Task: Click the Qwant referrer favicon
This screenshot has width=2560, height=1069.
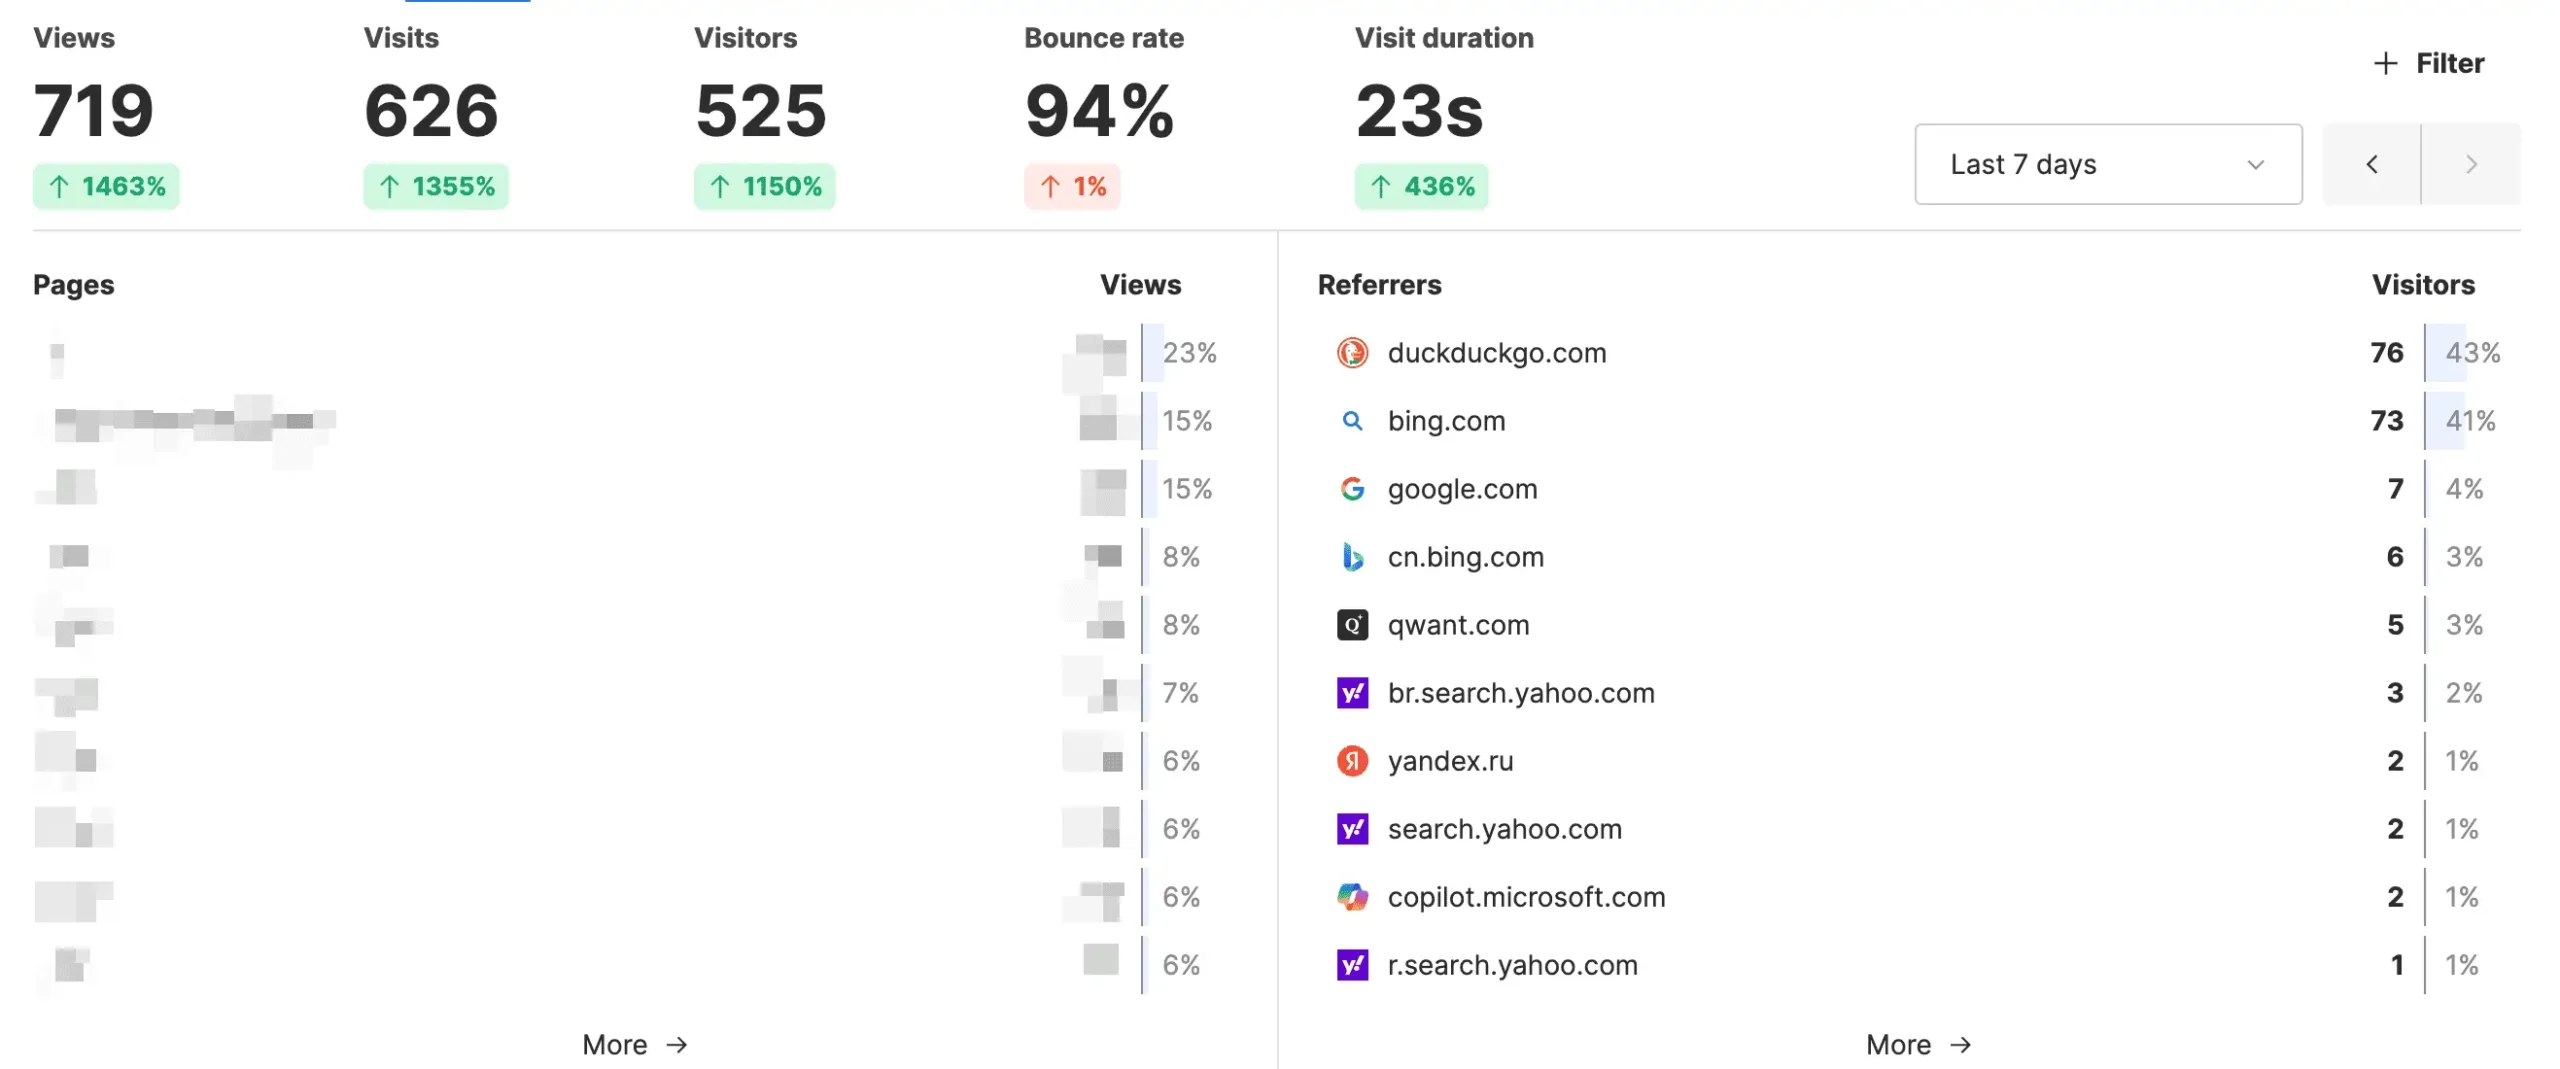Action: click(1352, 625)
